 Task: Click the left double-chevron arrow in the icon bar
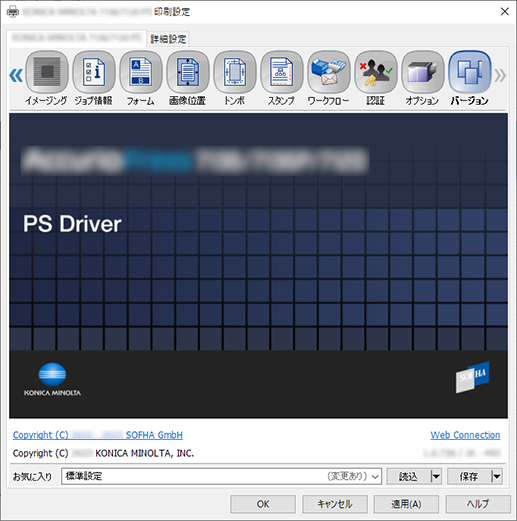pos(16,75)
